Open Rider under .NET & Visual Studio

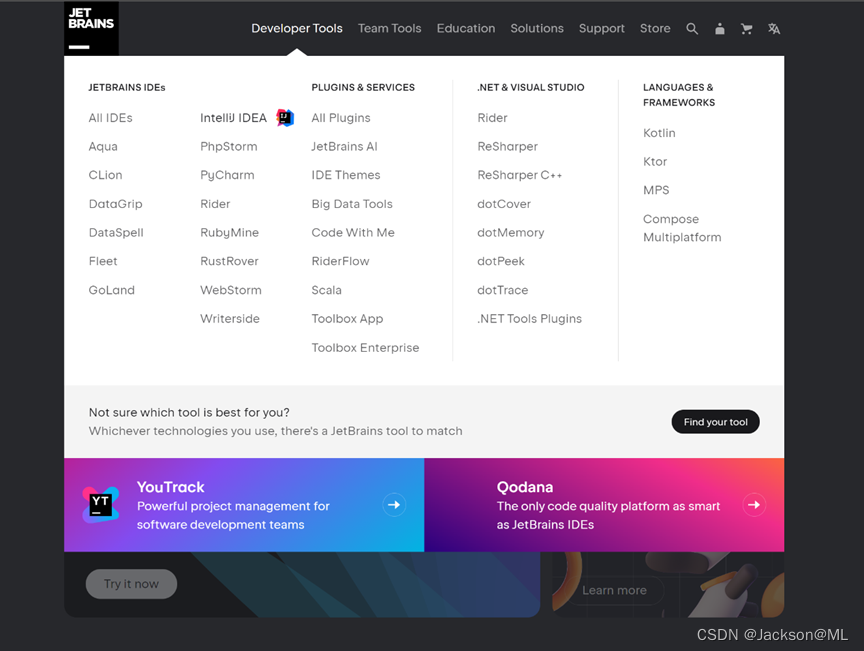point(492,117)
